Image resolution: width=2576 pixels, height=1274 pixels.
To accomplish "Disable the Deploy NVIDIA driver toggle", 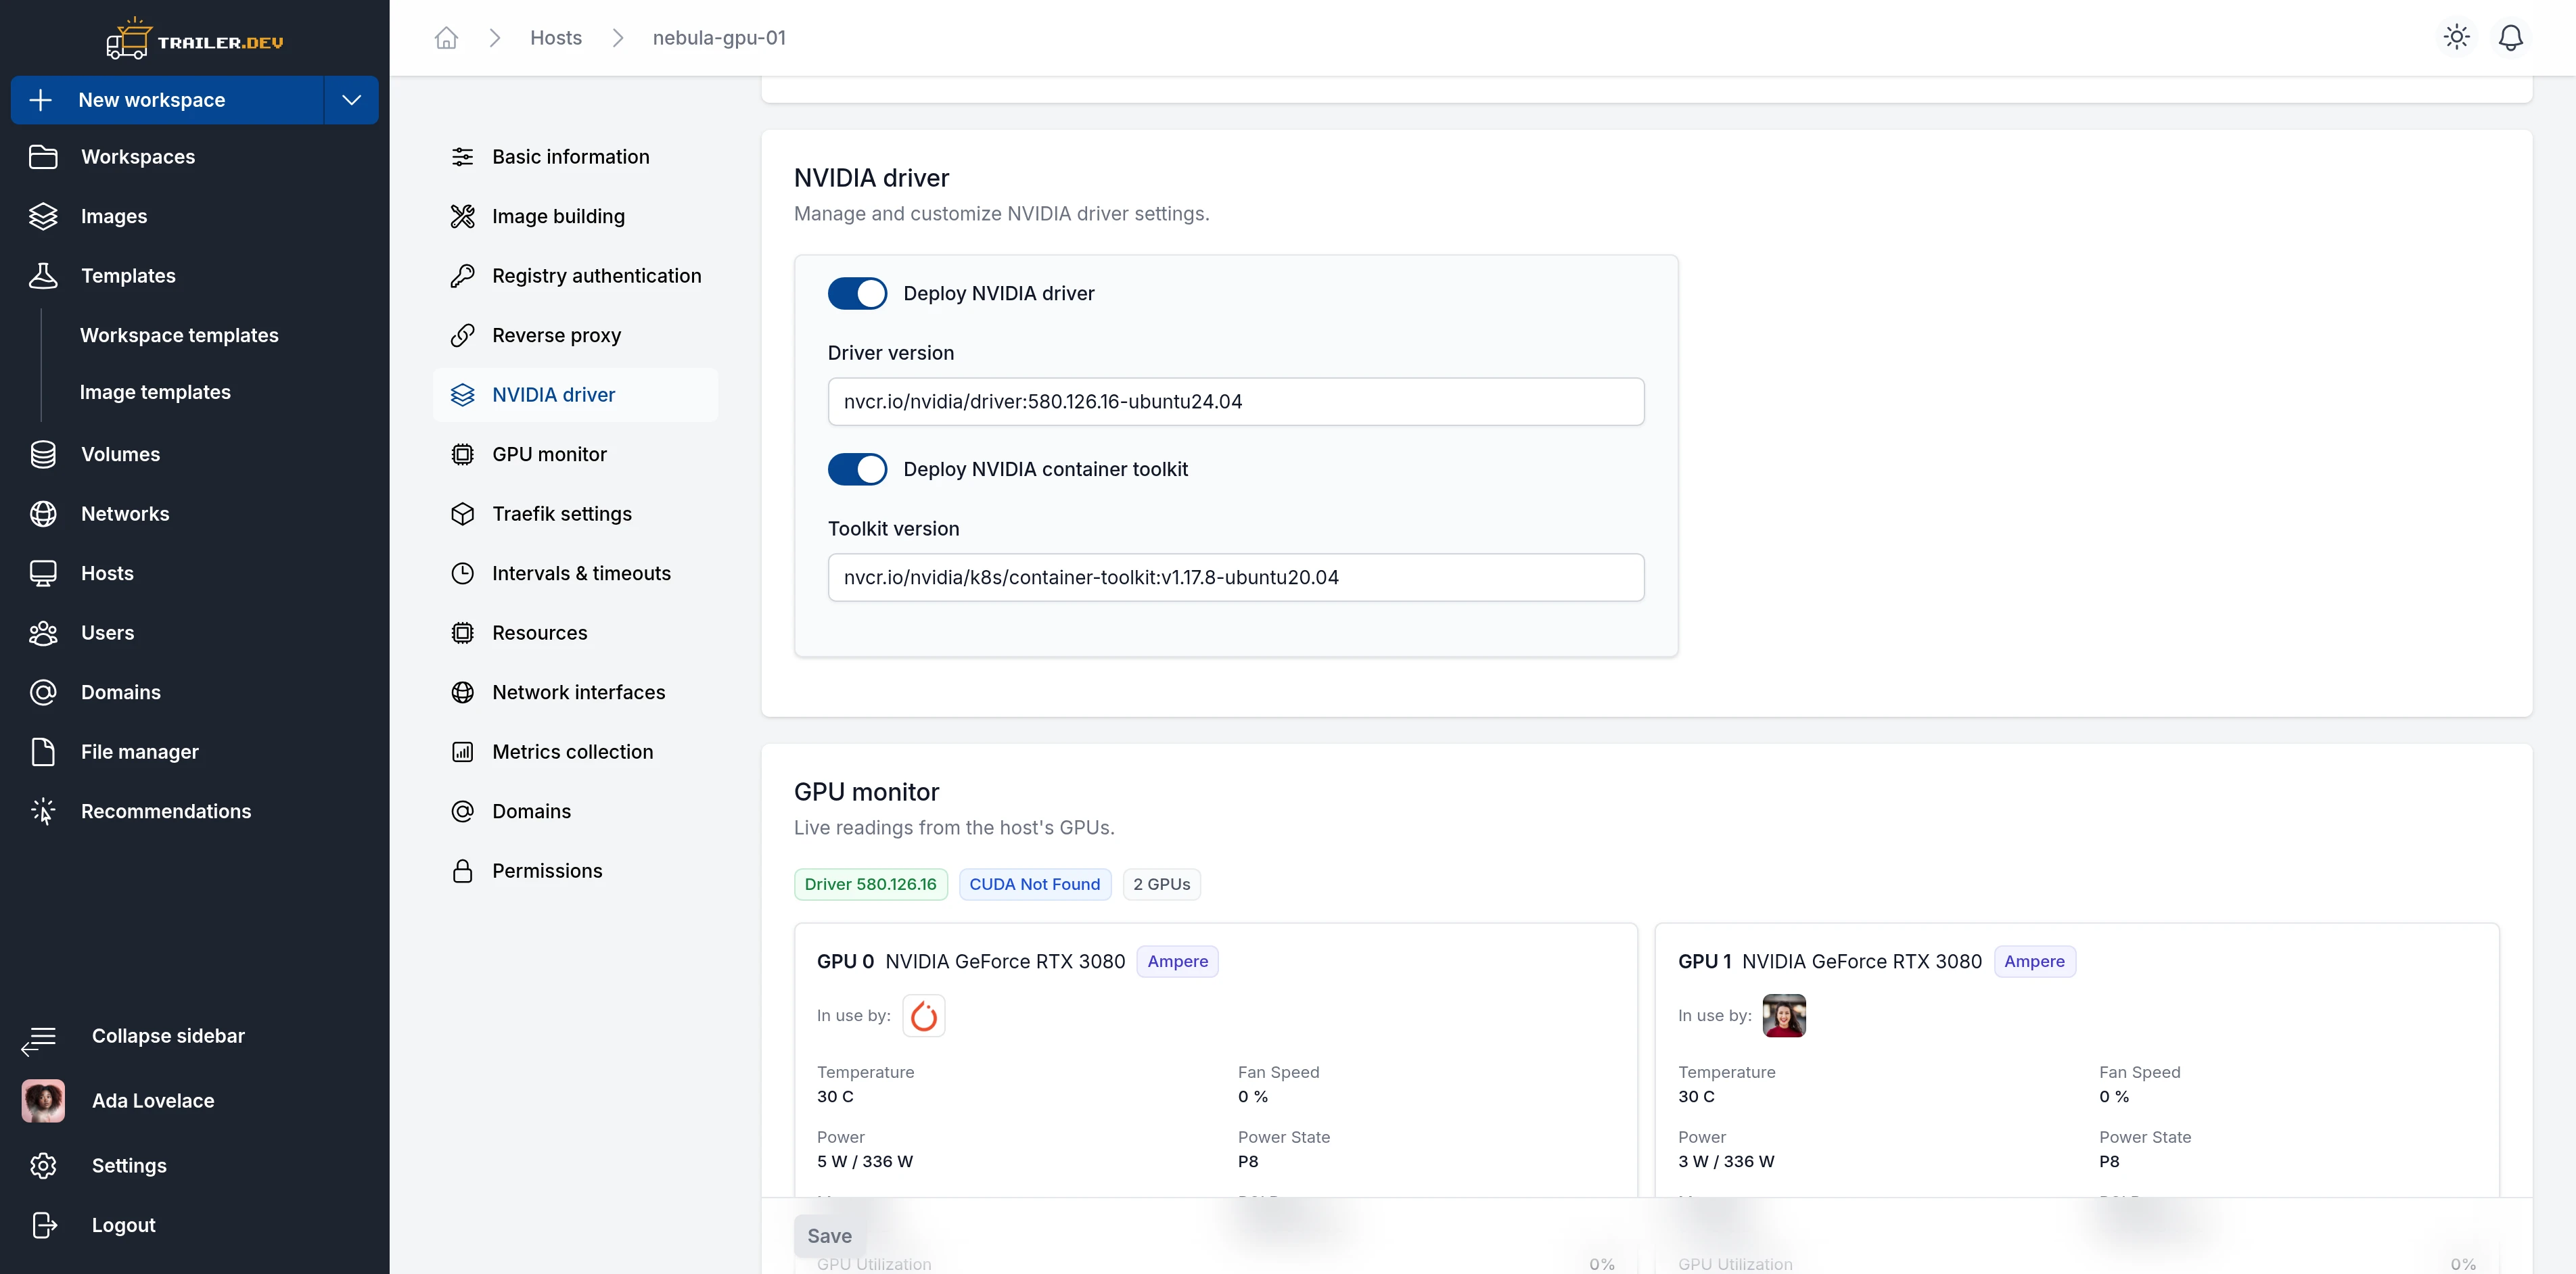I will 857,293.
